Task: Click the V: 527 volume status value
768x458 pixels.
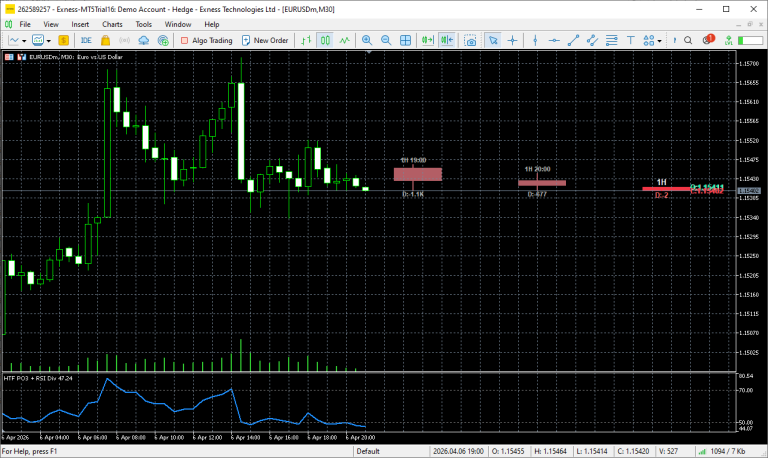Action: [669, 451]
